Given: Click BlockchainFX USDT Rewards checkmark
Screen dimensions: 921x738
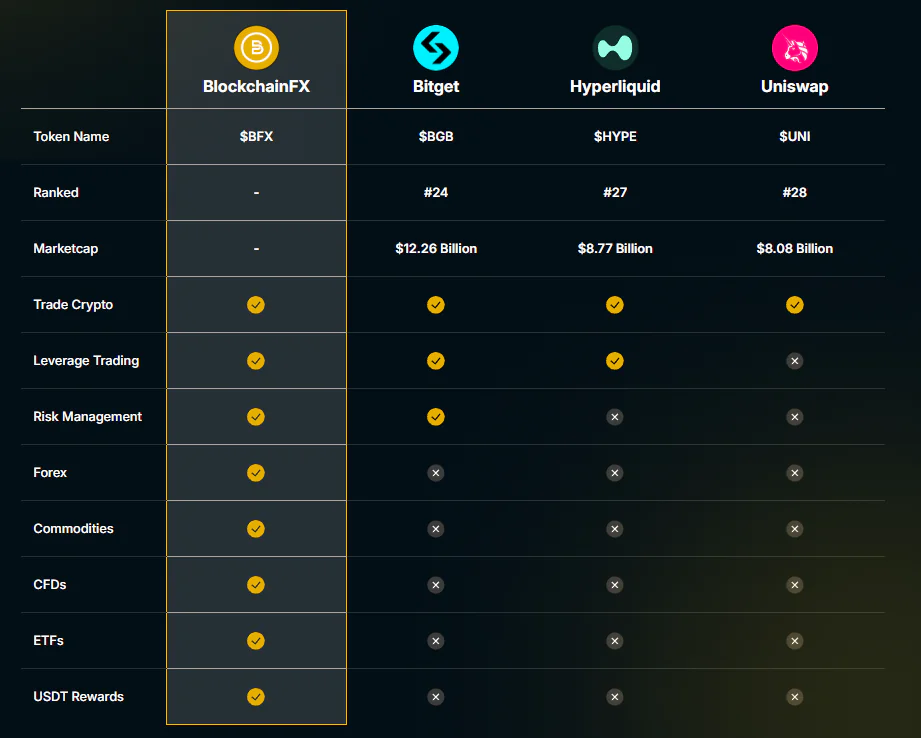Looking at the screenshot, I should click(x=256, y=696).
